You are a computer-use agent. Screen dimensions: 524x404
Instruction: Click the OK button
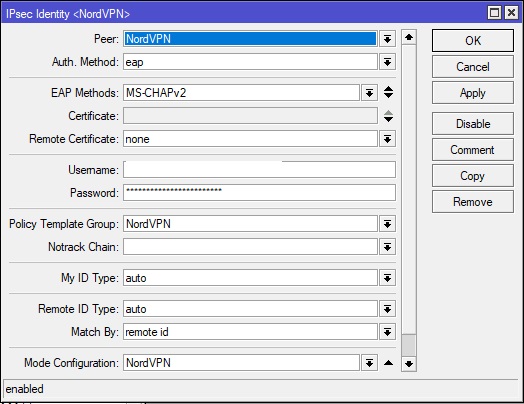(x=473, y=40)
